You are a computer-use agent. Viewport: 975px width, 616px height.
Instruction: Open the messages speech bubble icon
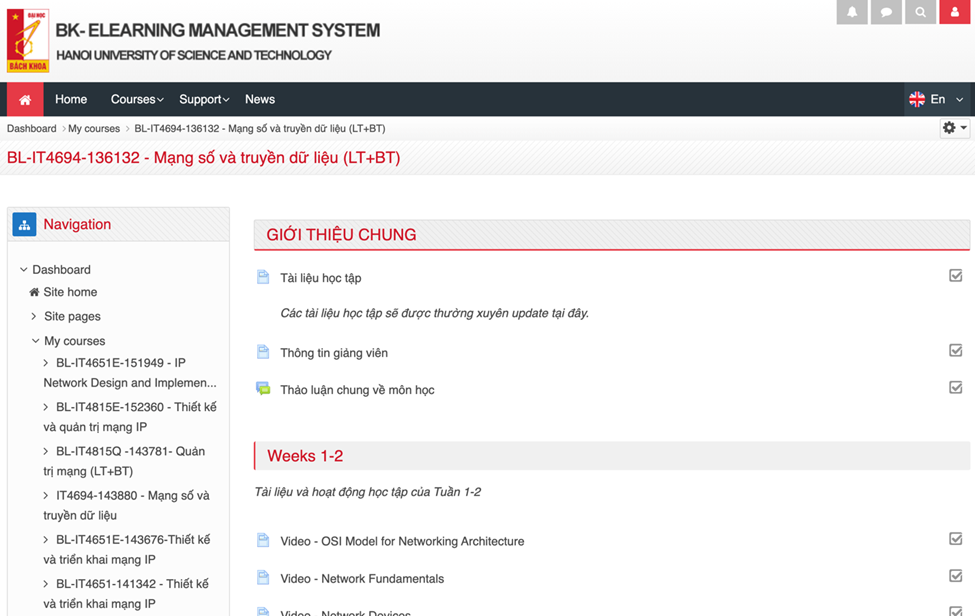886,12
